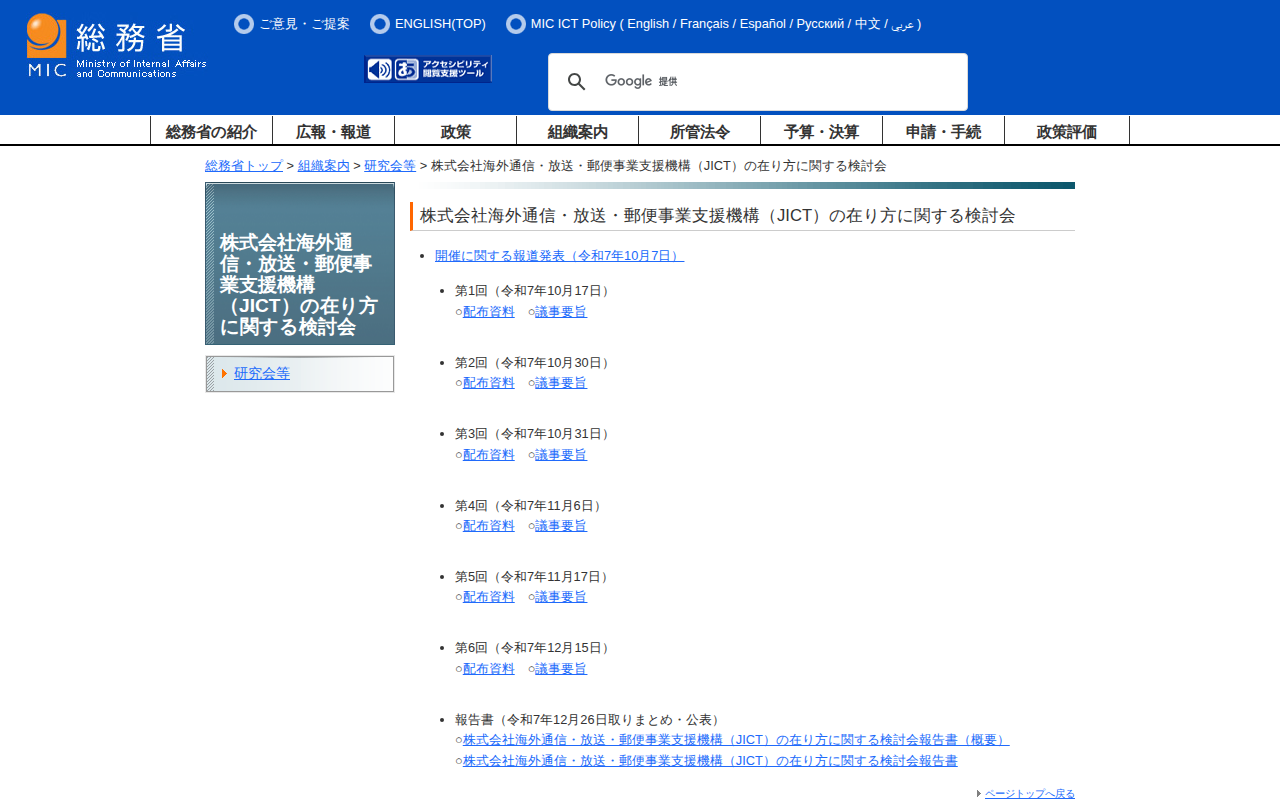
Task: Open the report summary (概要) link
Action: tap(735, 740)
